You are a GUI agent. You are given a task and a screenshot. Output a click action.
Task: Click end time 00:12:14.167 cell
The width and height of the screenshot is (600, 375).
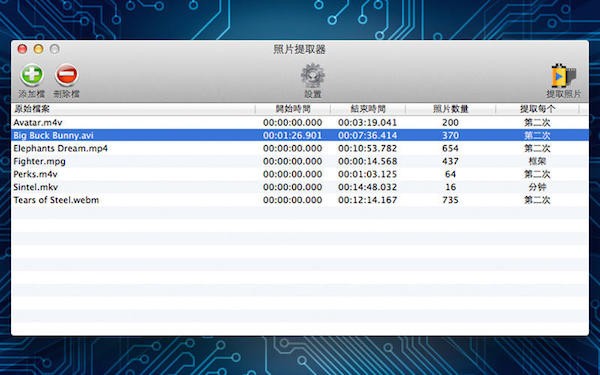click(x=368, y=200)
